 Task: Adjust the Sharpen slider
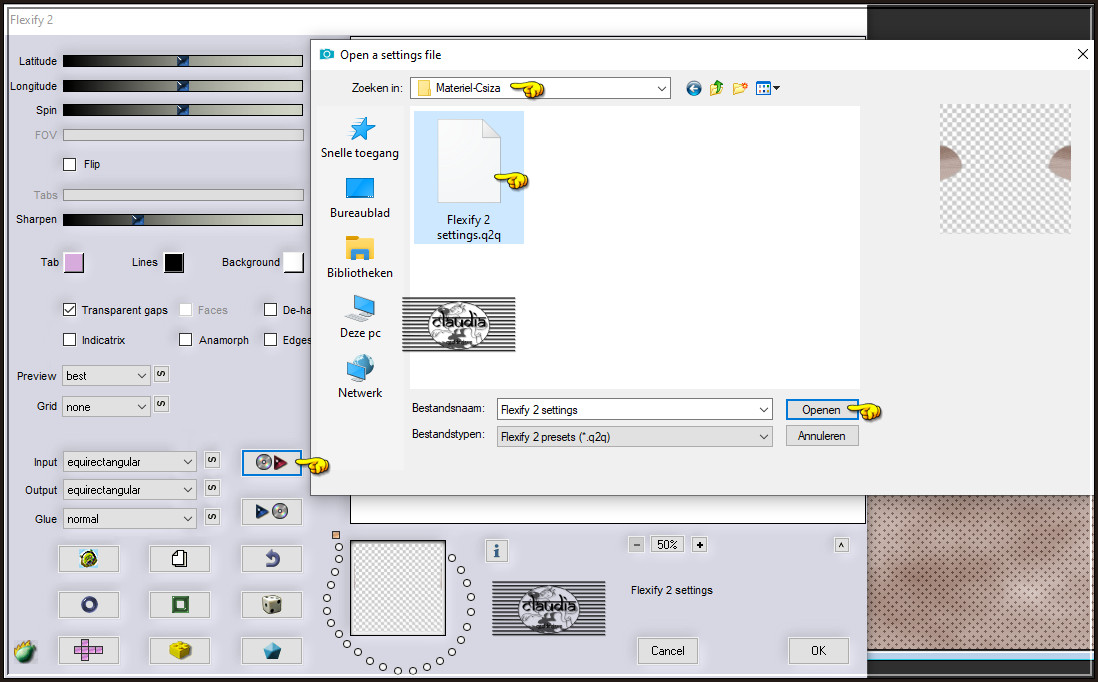(x=183, y=220)
